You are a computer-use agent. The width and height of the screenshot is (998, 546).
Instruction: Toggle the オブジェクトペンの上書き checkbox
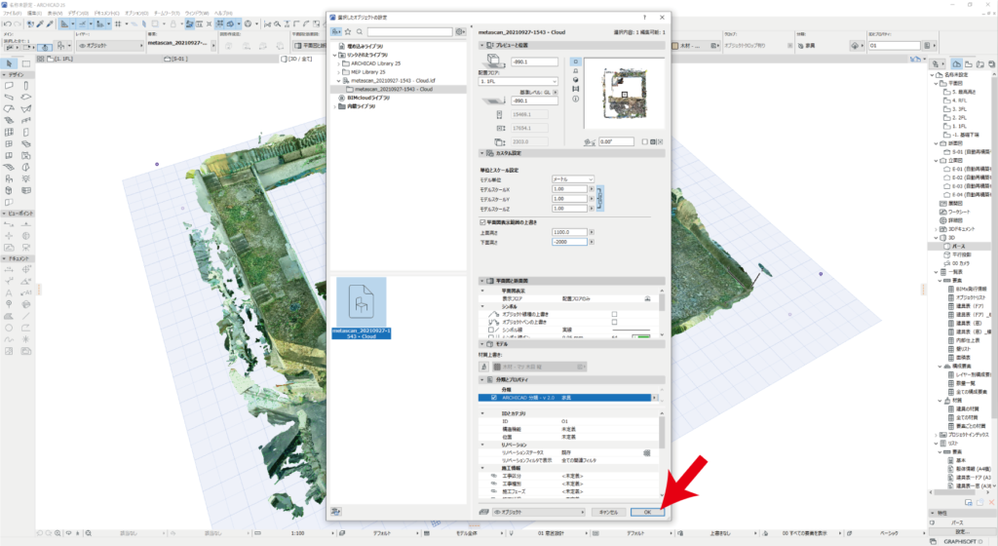pyautogui.click(x=614, y=322)
